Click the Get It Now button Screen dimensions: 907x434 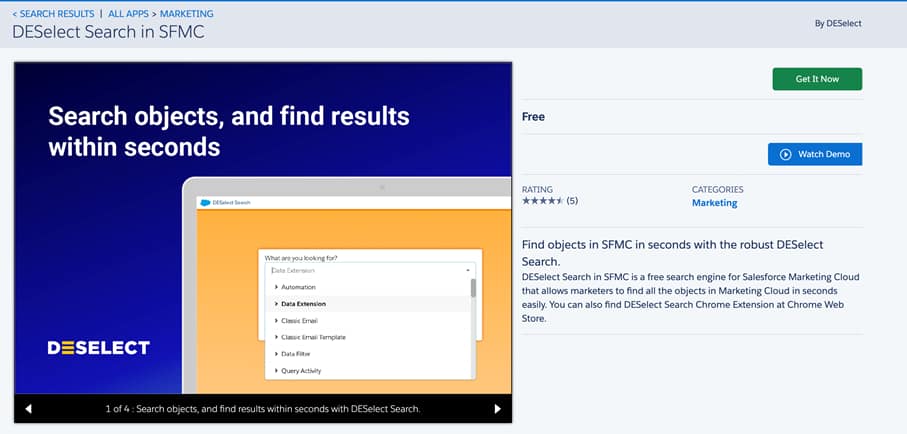(x=817, y=79)
